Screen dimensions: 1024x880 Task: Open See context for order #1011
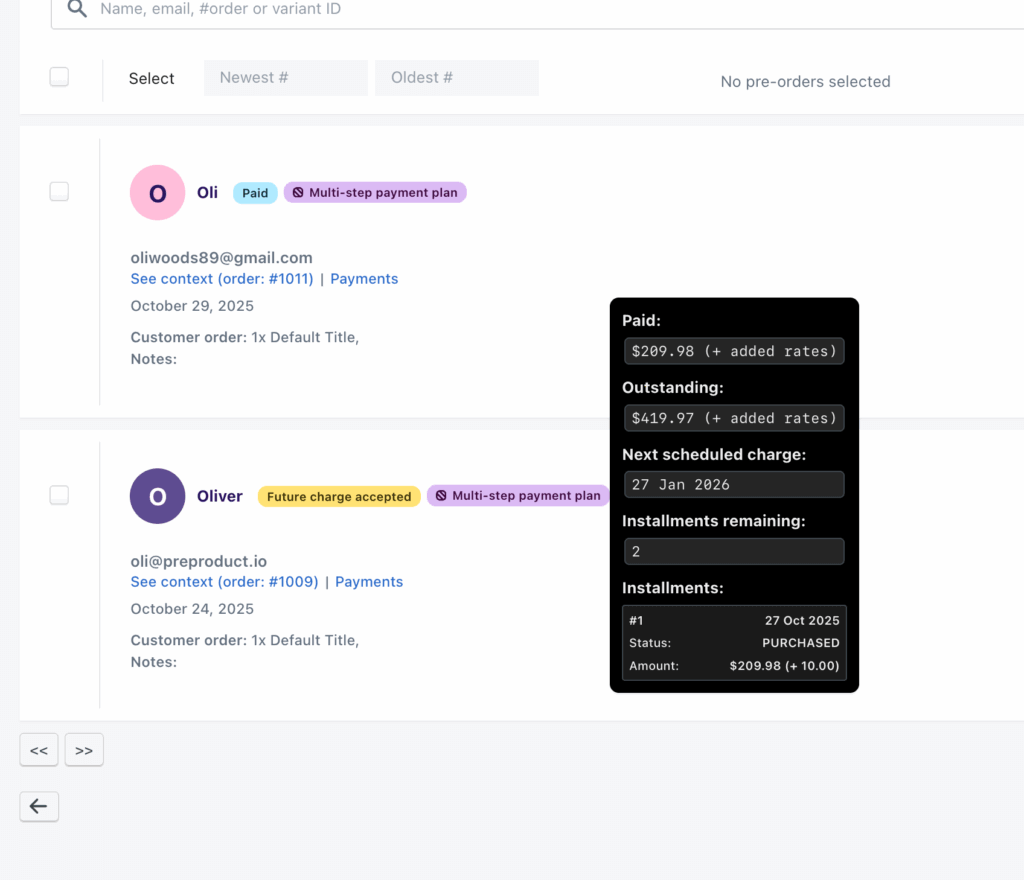click(x=221, y=278)
